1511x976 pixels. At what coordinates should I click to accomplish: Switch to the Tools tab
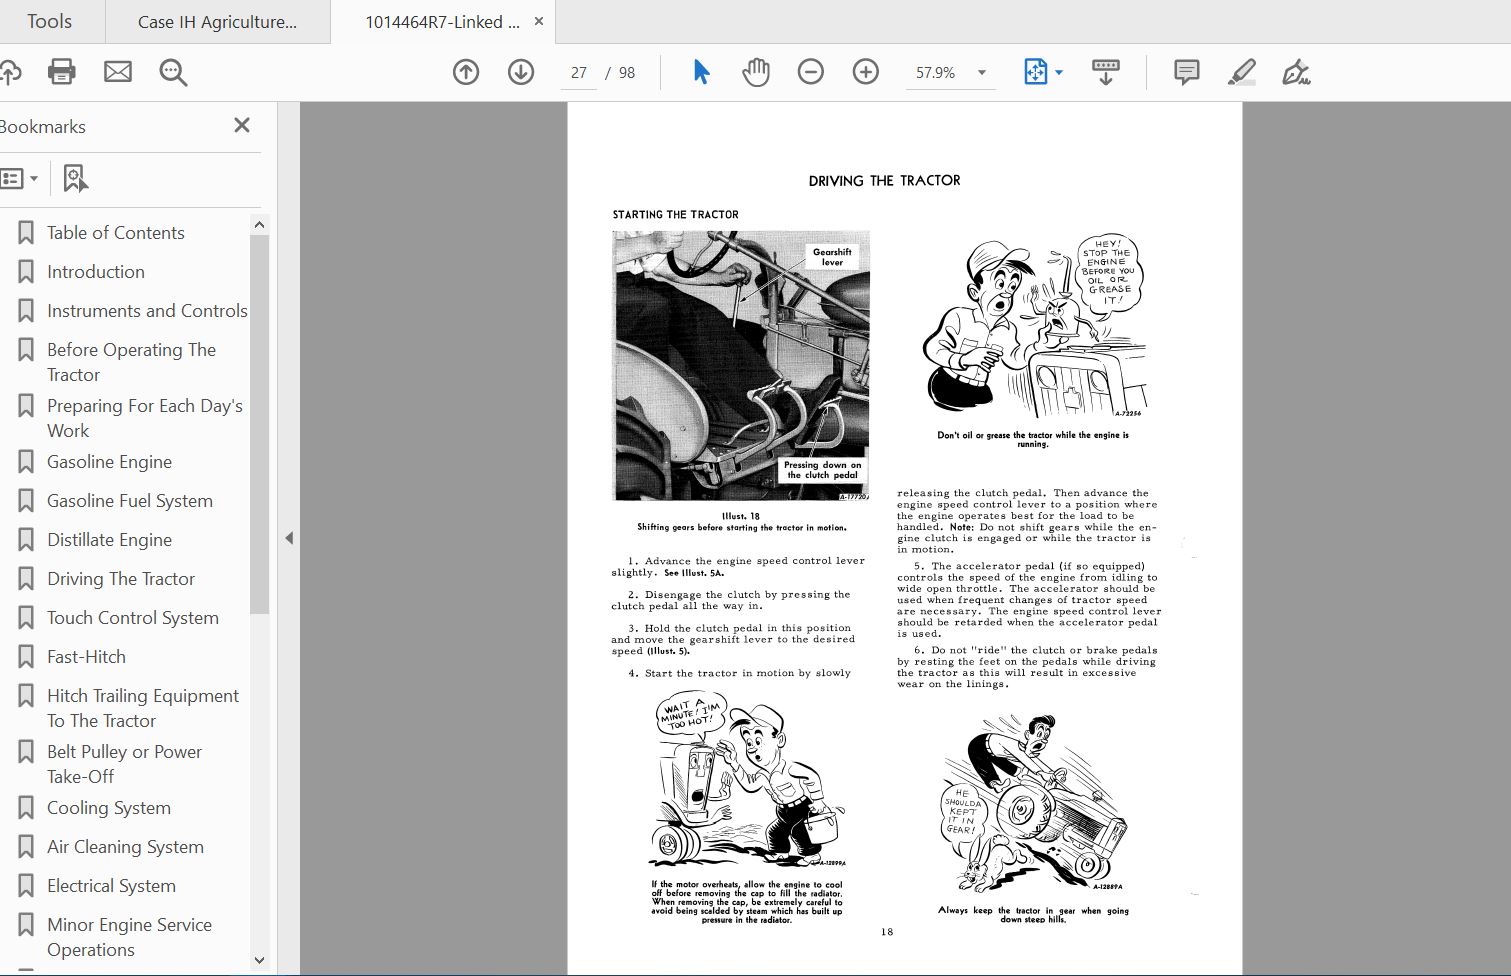coord(50,21)
